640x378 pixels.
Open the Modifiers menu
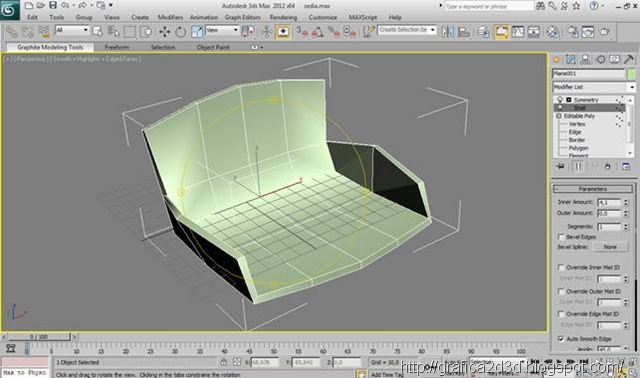(170, 18)
